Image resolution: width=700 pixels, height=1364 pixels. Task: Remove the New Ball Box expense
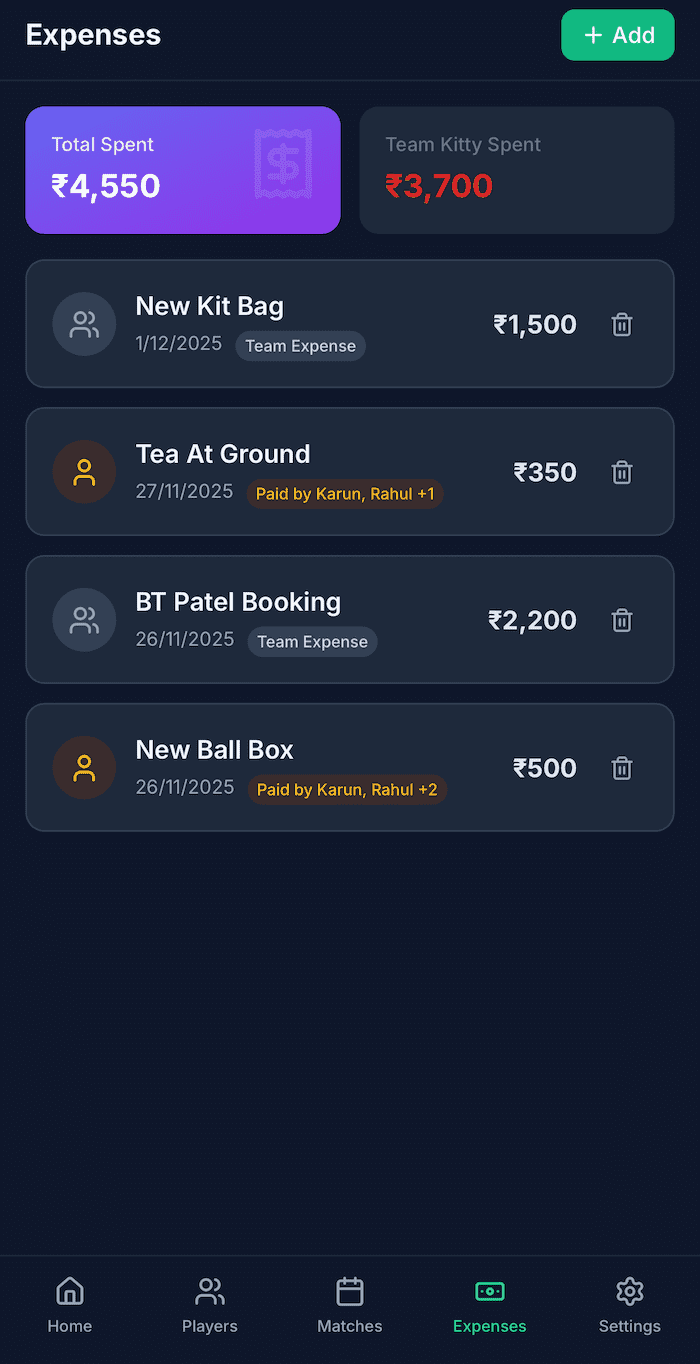(x=622, y=769)
